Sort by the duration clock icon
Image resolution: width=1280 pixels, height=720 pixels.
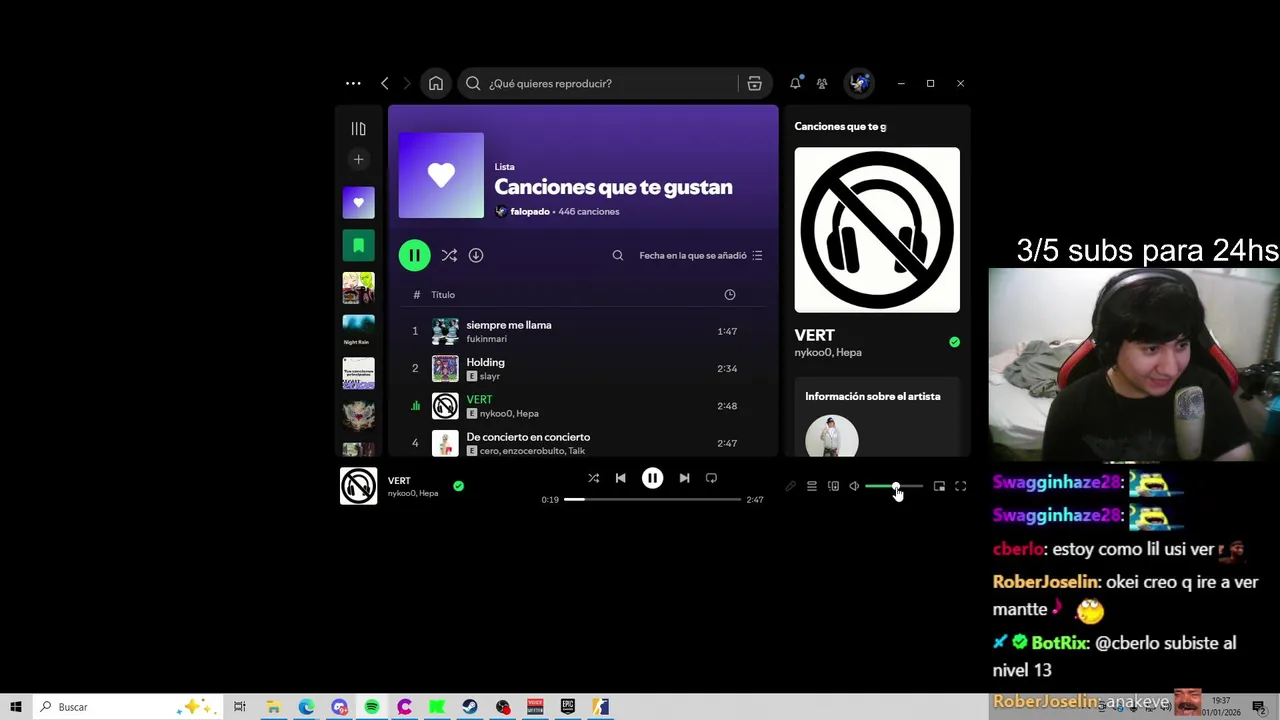[730, 295]
